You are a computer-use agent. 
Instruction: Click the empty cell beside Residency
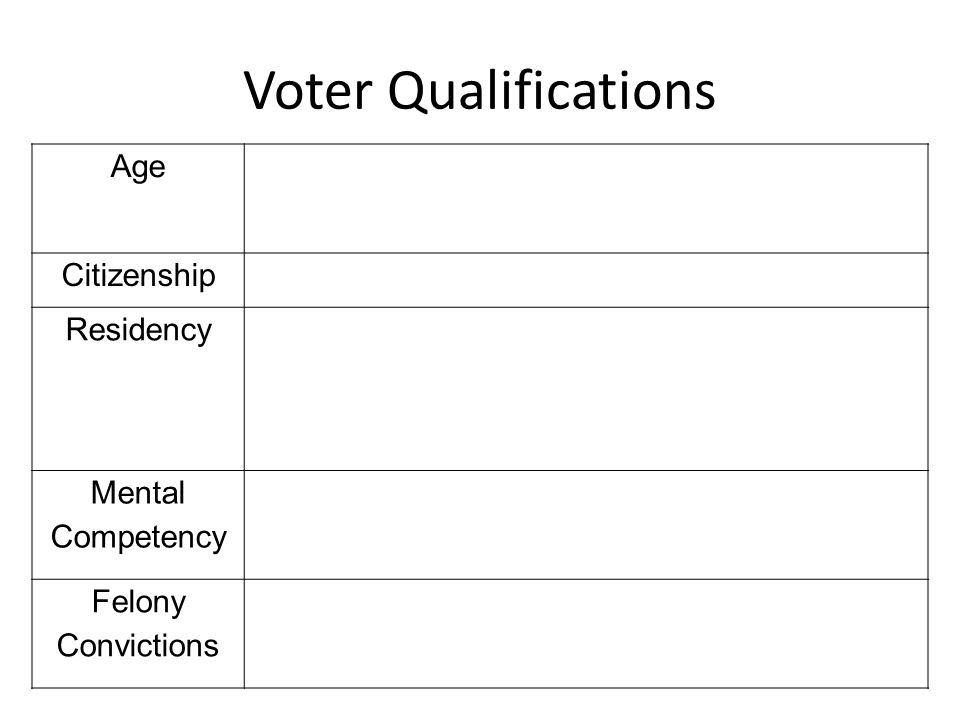pyautogui.click(x=586, y=389)
